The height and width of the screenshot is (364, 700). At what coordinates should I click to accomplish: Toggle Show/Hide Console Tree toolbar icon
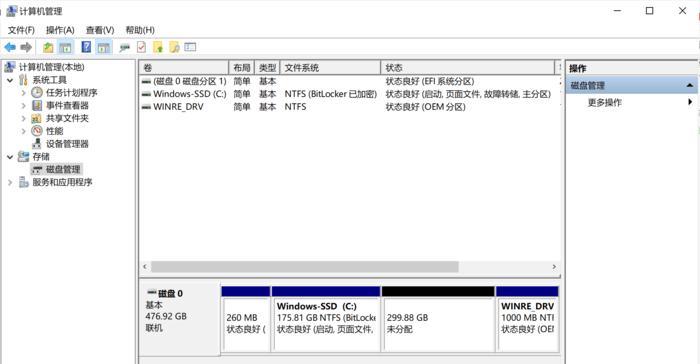[66, 47]
